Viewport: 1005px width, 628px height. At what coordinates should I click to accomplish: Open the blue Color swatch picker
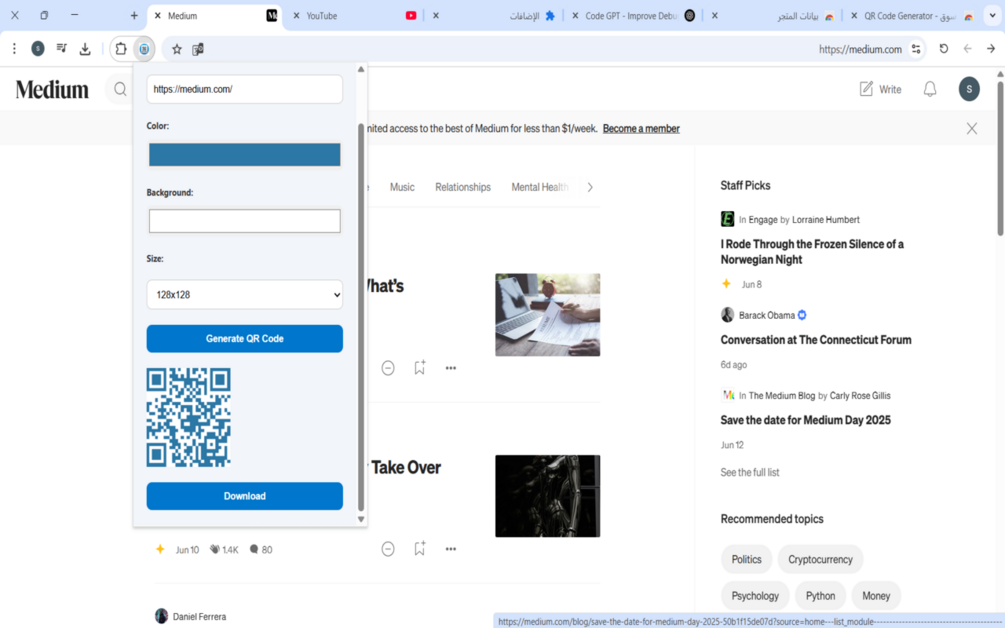point(245,154)
